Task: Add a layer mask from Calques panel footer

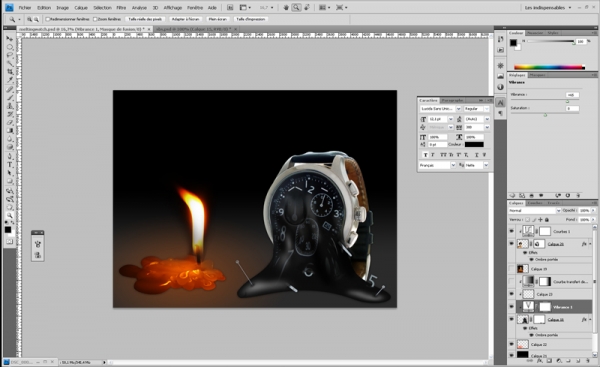Action: (x=549, y=361)
